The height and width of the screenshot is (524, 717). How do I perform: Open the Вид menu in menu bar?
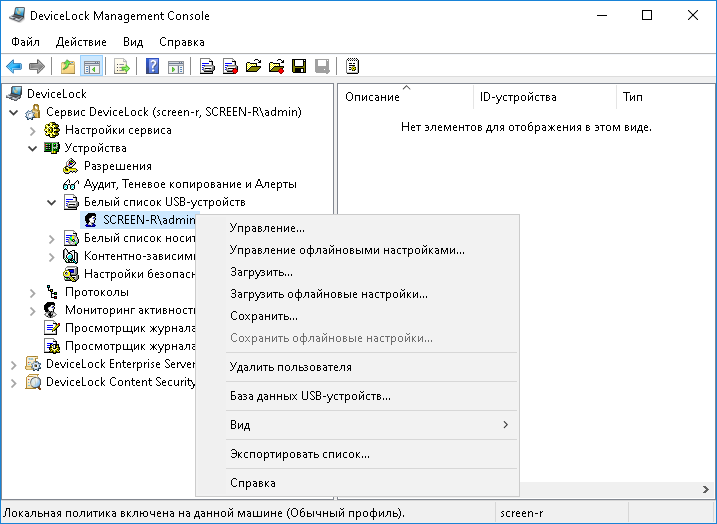click(x=133, y=42)
